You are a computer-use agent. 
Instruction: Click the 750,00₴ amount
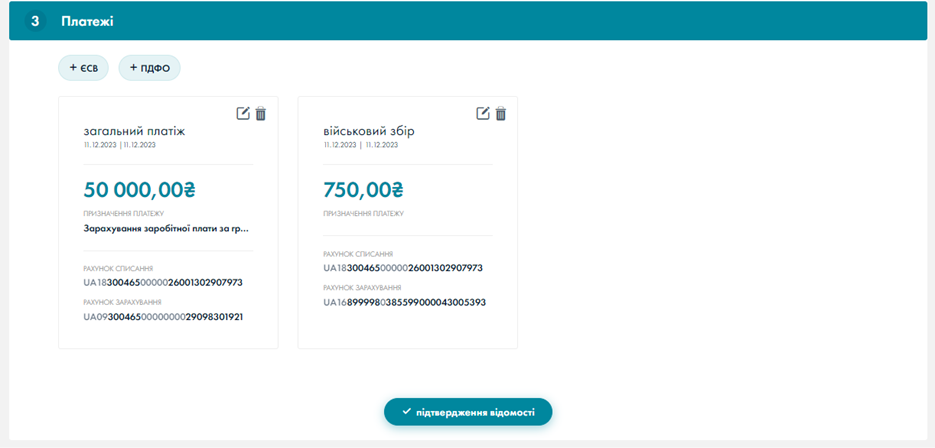(x=363, y=189)
